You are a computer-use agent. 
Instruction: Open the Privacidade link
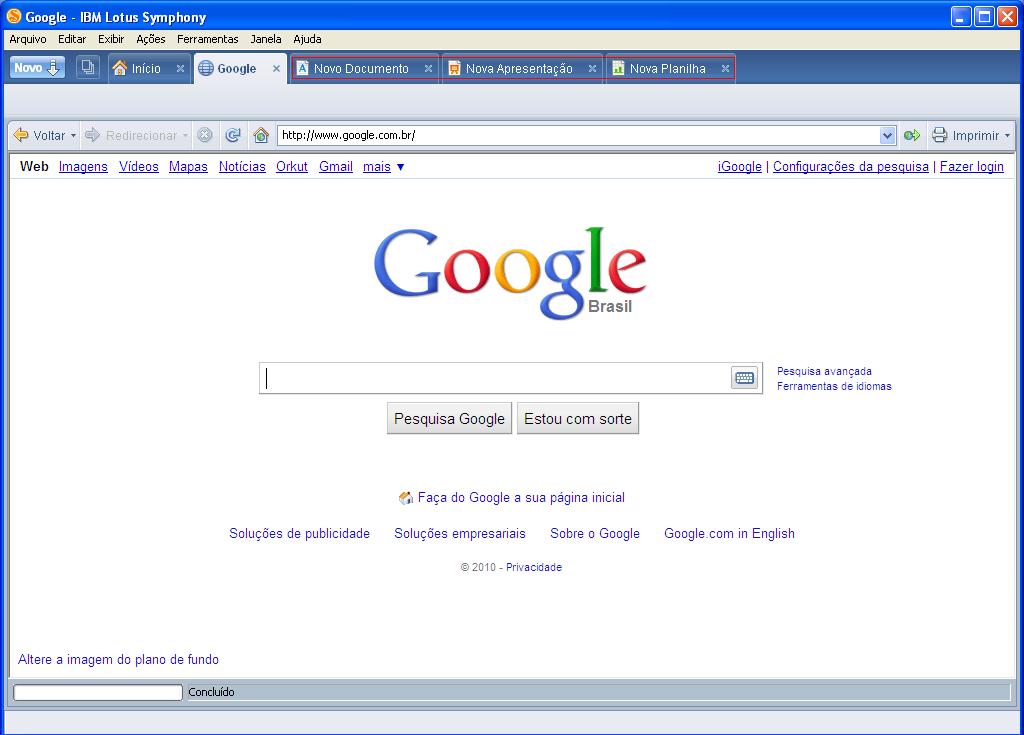(534, 567)
